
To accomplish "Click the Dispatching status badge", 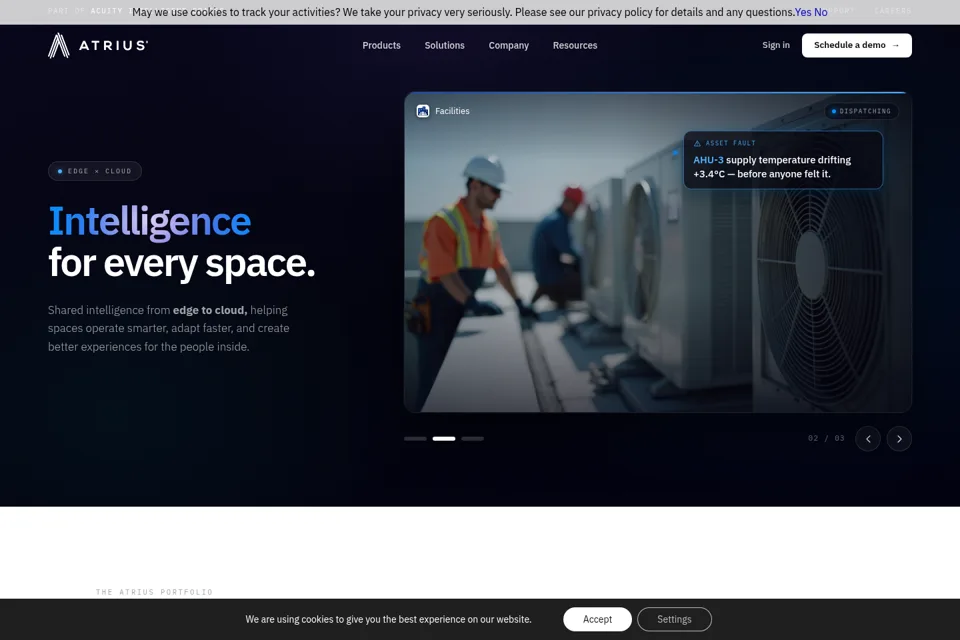I will [861, 111].
